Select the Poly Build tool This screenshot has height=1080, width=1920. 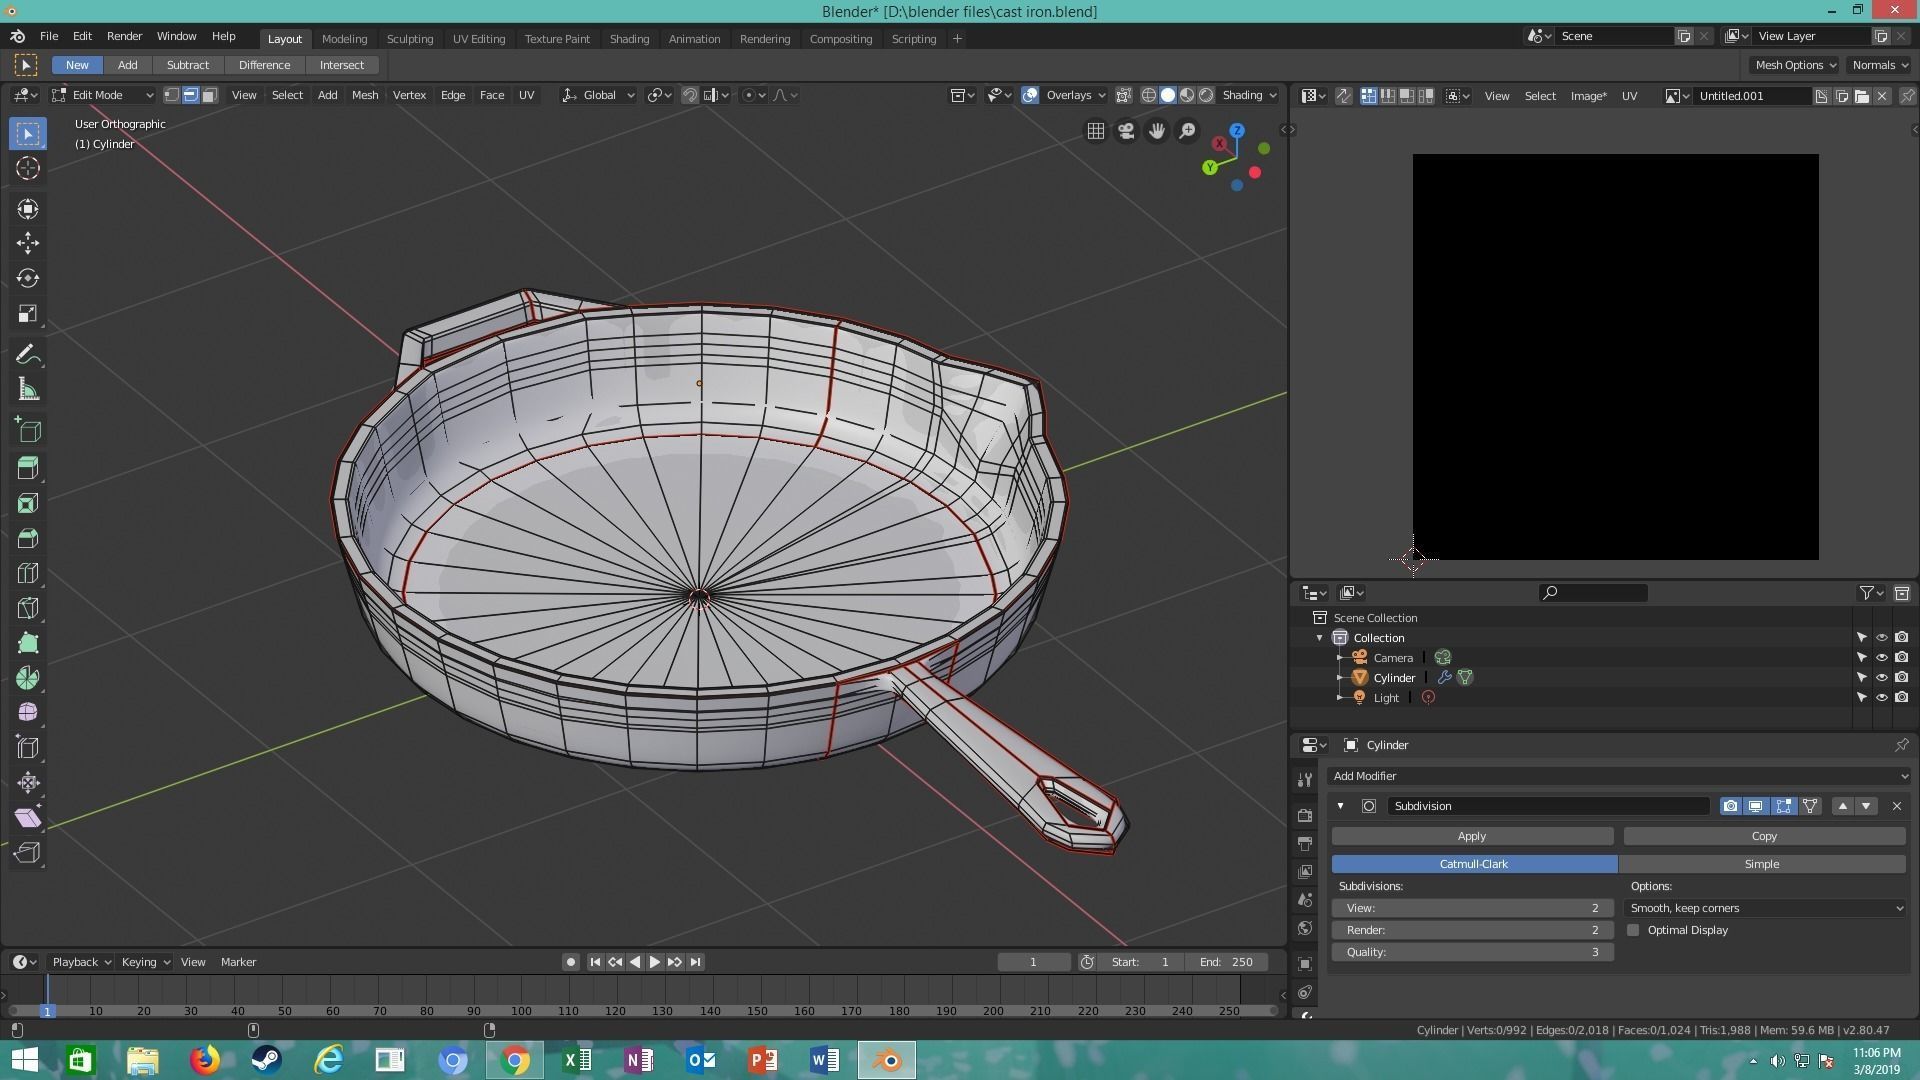tap(28, 643)
